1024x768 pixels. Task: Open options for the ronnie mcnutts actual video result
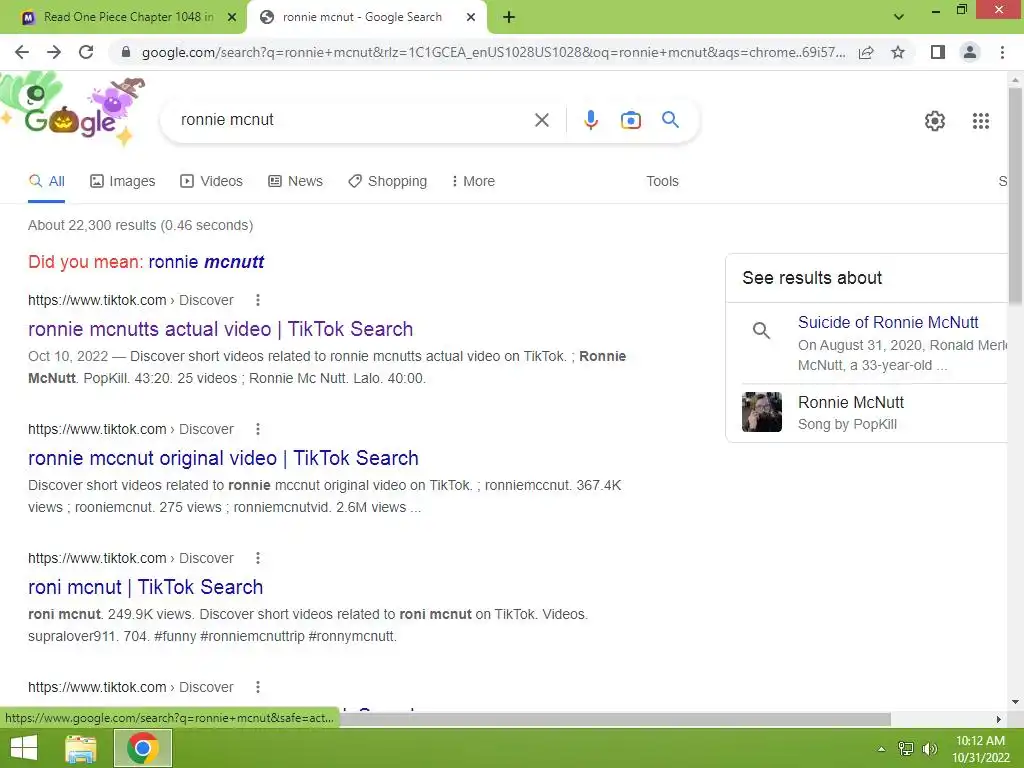coord(258,300)
